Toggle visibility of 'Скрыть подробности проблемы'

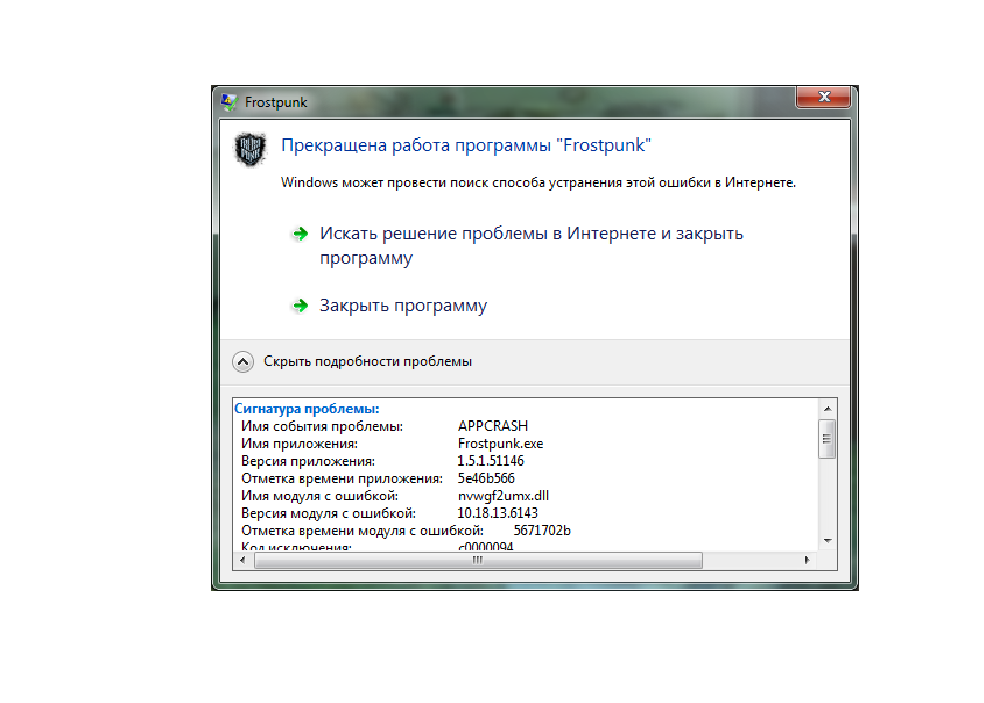[x=370, y=361]
